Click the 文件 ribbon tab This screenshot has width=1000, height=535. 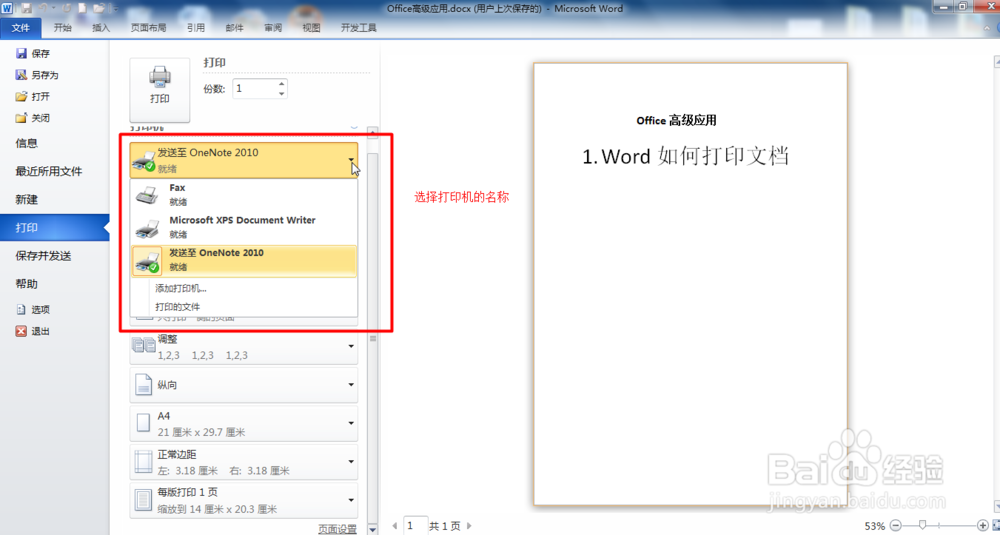pyautogui.click(x=21, y=28)
